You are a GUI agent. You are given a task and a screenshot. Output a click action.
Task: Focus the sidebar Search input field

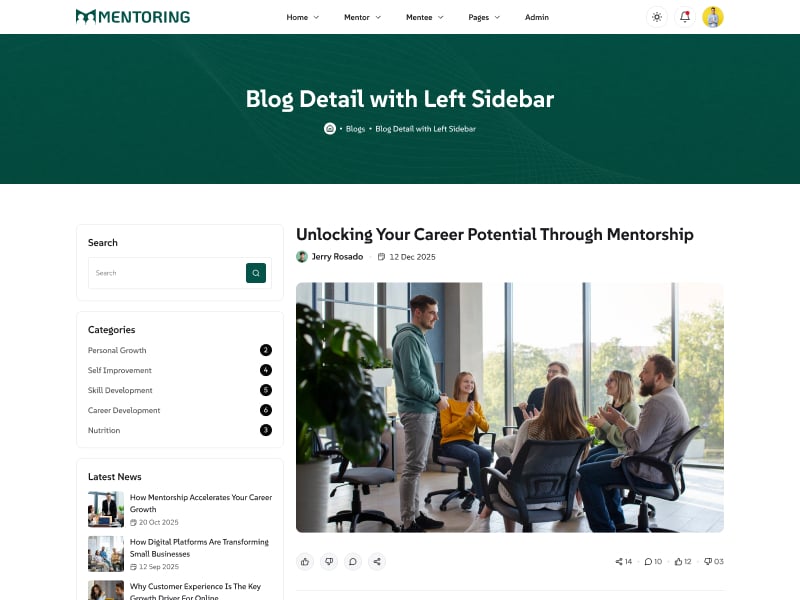point(167,273)
